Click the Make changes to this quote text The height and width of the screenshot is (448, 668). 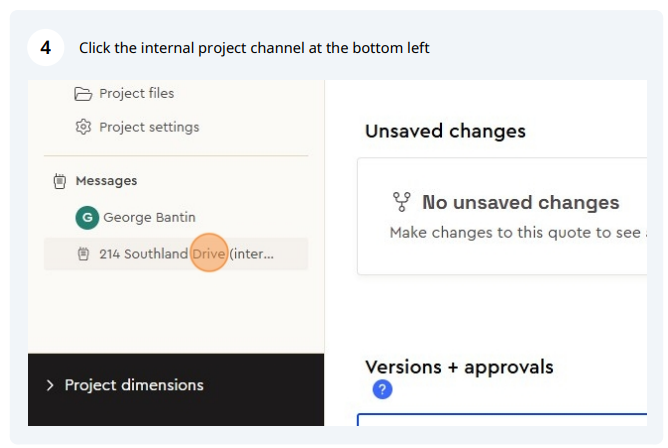[518, 233]
